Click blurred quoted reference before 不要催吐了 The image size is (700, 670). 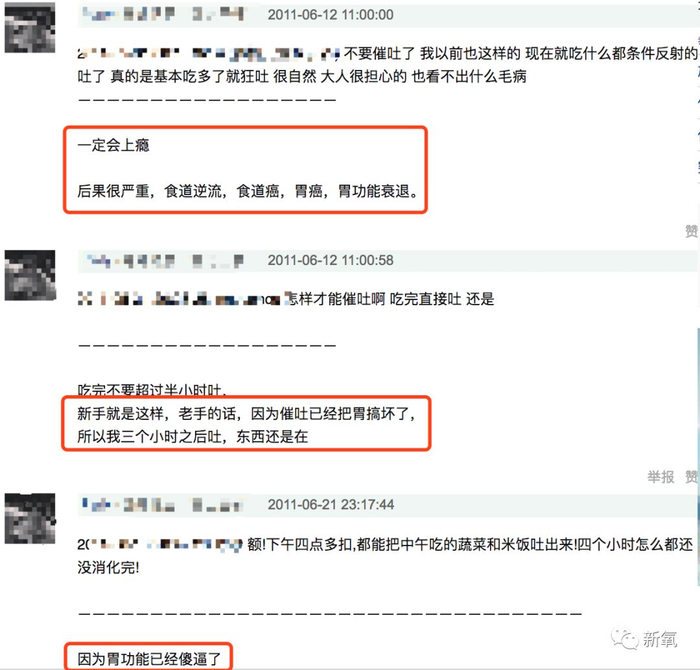208,54
